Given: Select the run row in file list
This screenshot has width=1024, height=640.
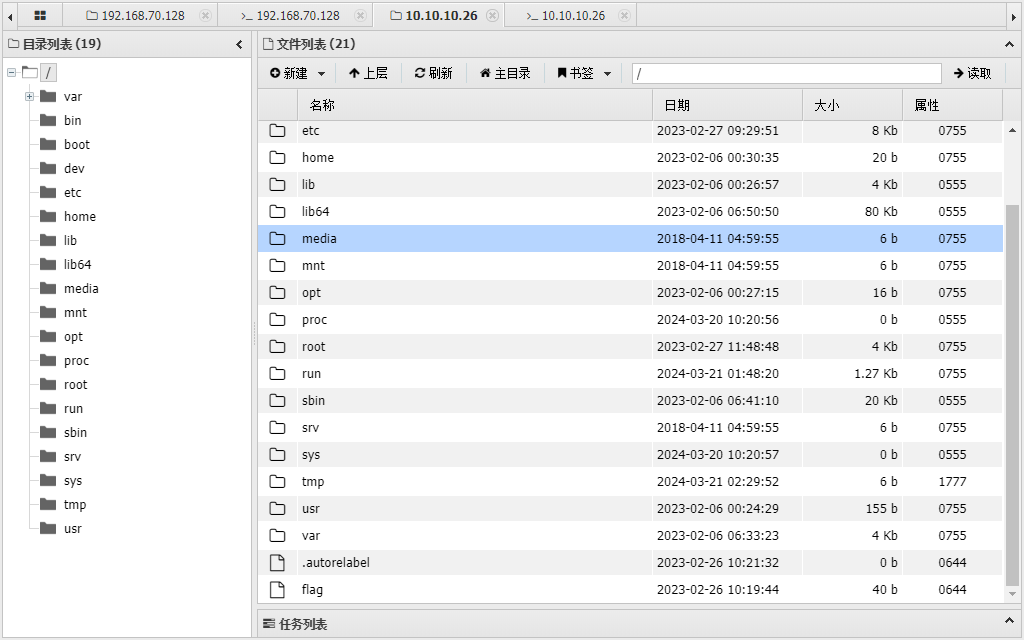Looking at the screenshot, I should tap(630, 374).
